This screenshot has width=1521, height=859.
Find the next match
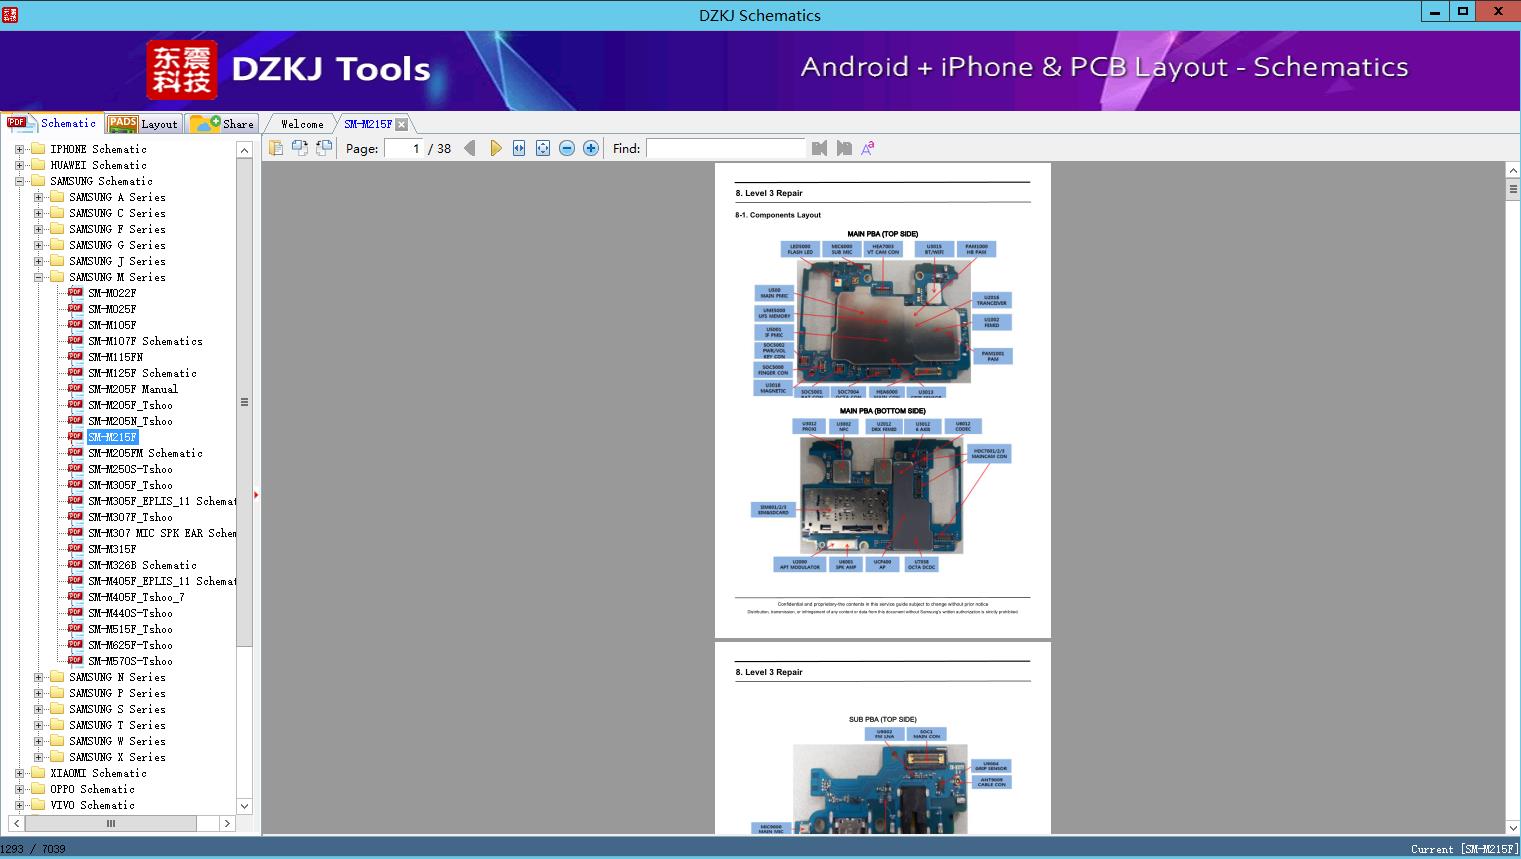844,148
